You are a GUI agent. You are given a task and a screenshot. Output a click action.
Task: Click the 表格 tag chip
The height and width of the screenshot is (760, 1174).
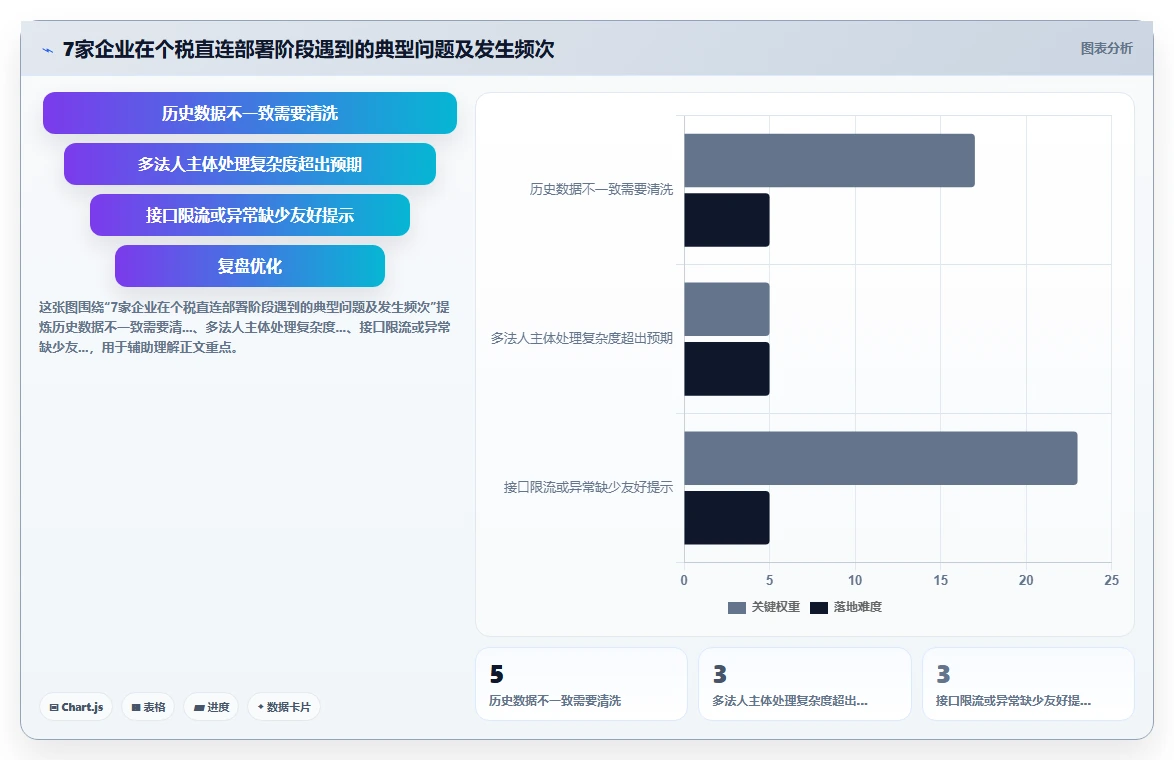click(147, 707)
